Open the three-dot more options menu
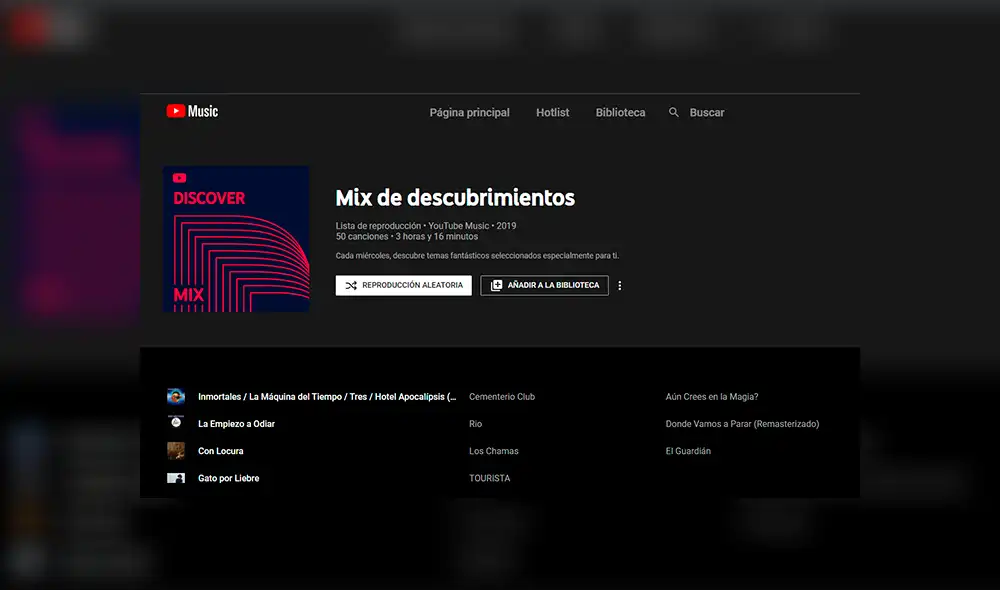 point(620,285)
